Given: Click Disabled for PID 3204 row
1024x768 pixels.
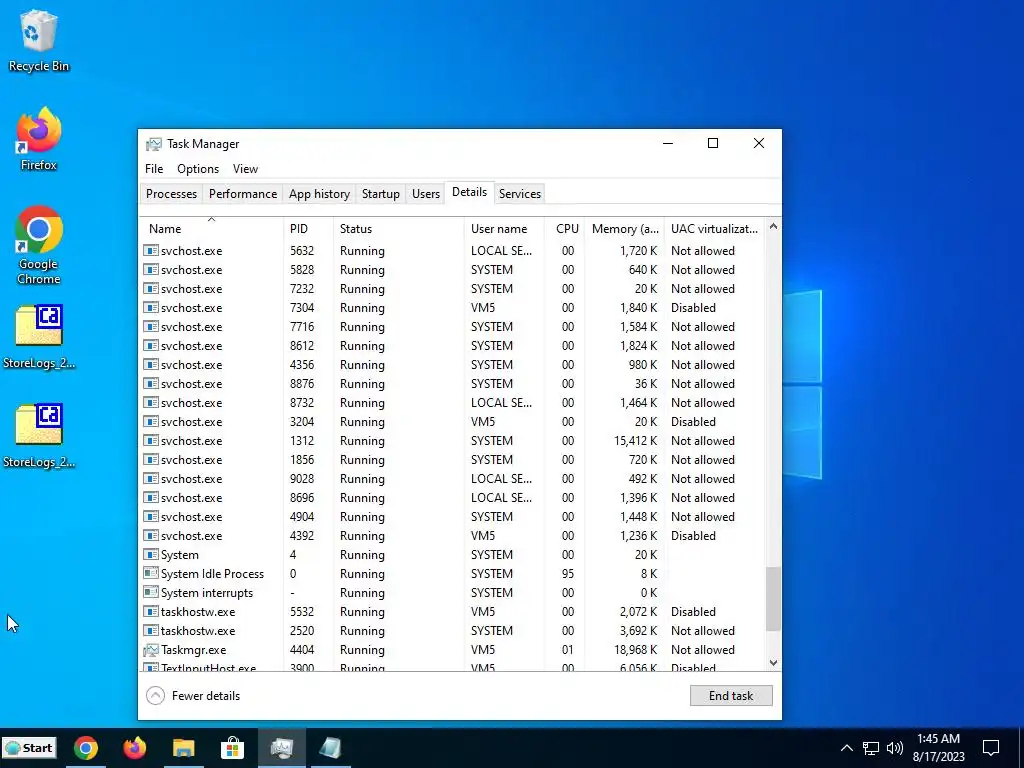Looking at the screenshot, I should tap(693, 422).
